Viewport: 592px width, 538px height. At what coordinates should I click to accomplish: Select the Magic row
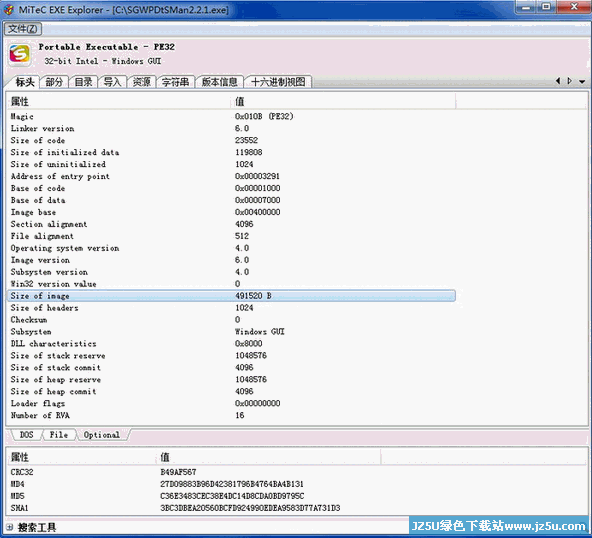(x=231, y=117)
